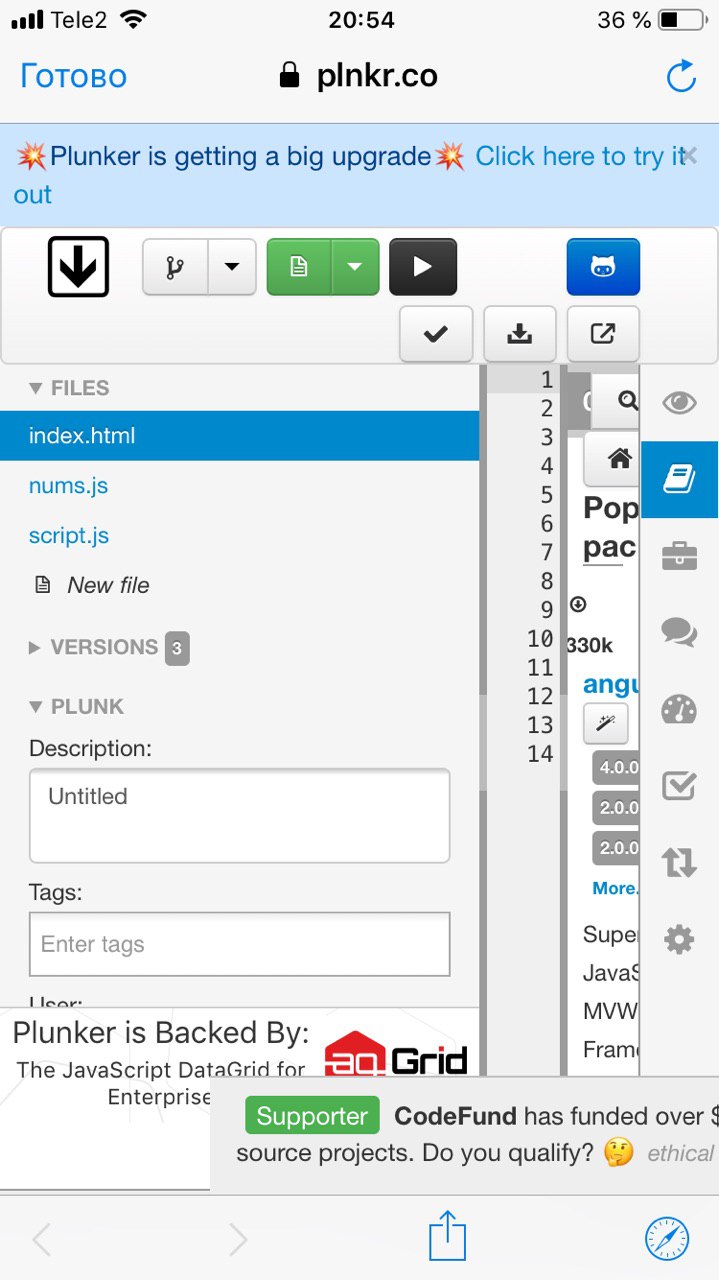This screenshot has height=1280, width=719.
Task: Open the checkbox linting icon
Action: [x=680, y=786]
